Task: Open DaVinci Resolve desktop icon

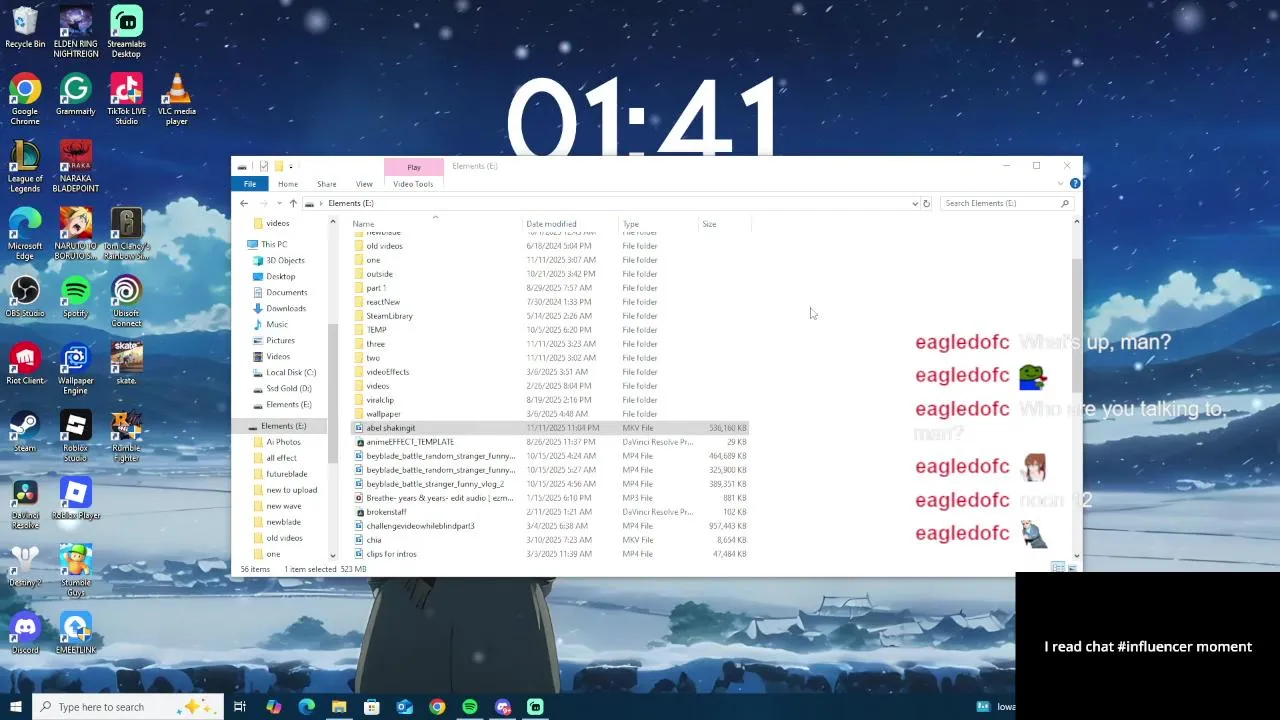Action: [25, 504]
